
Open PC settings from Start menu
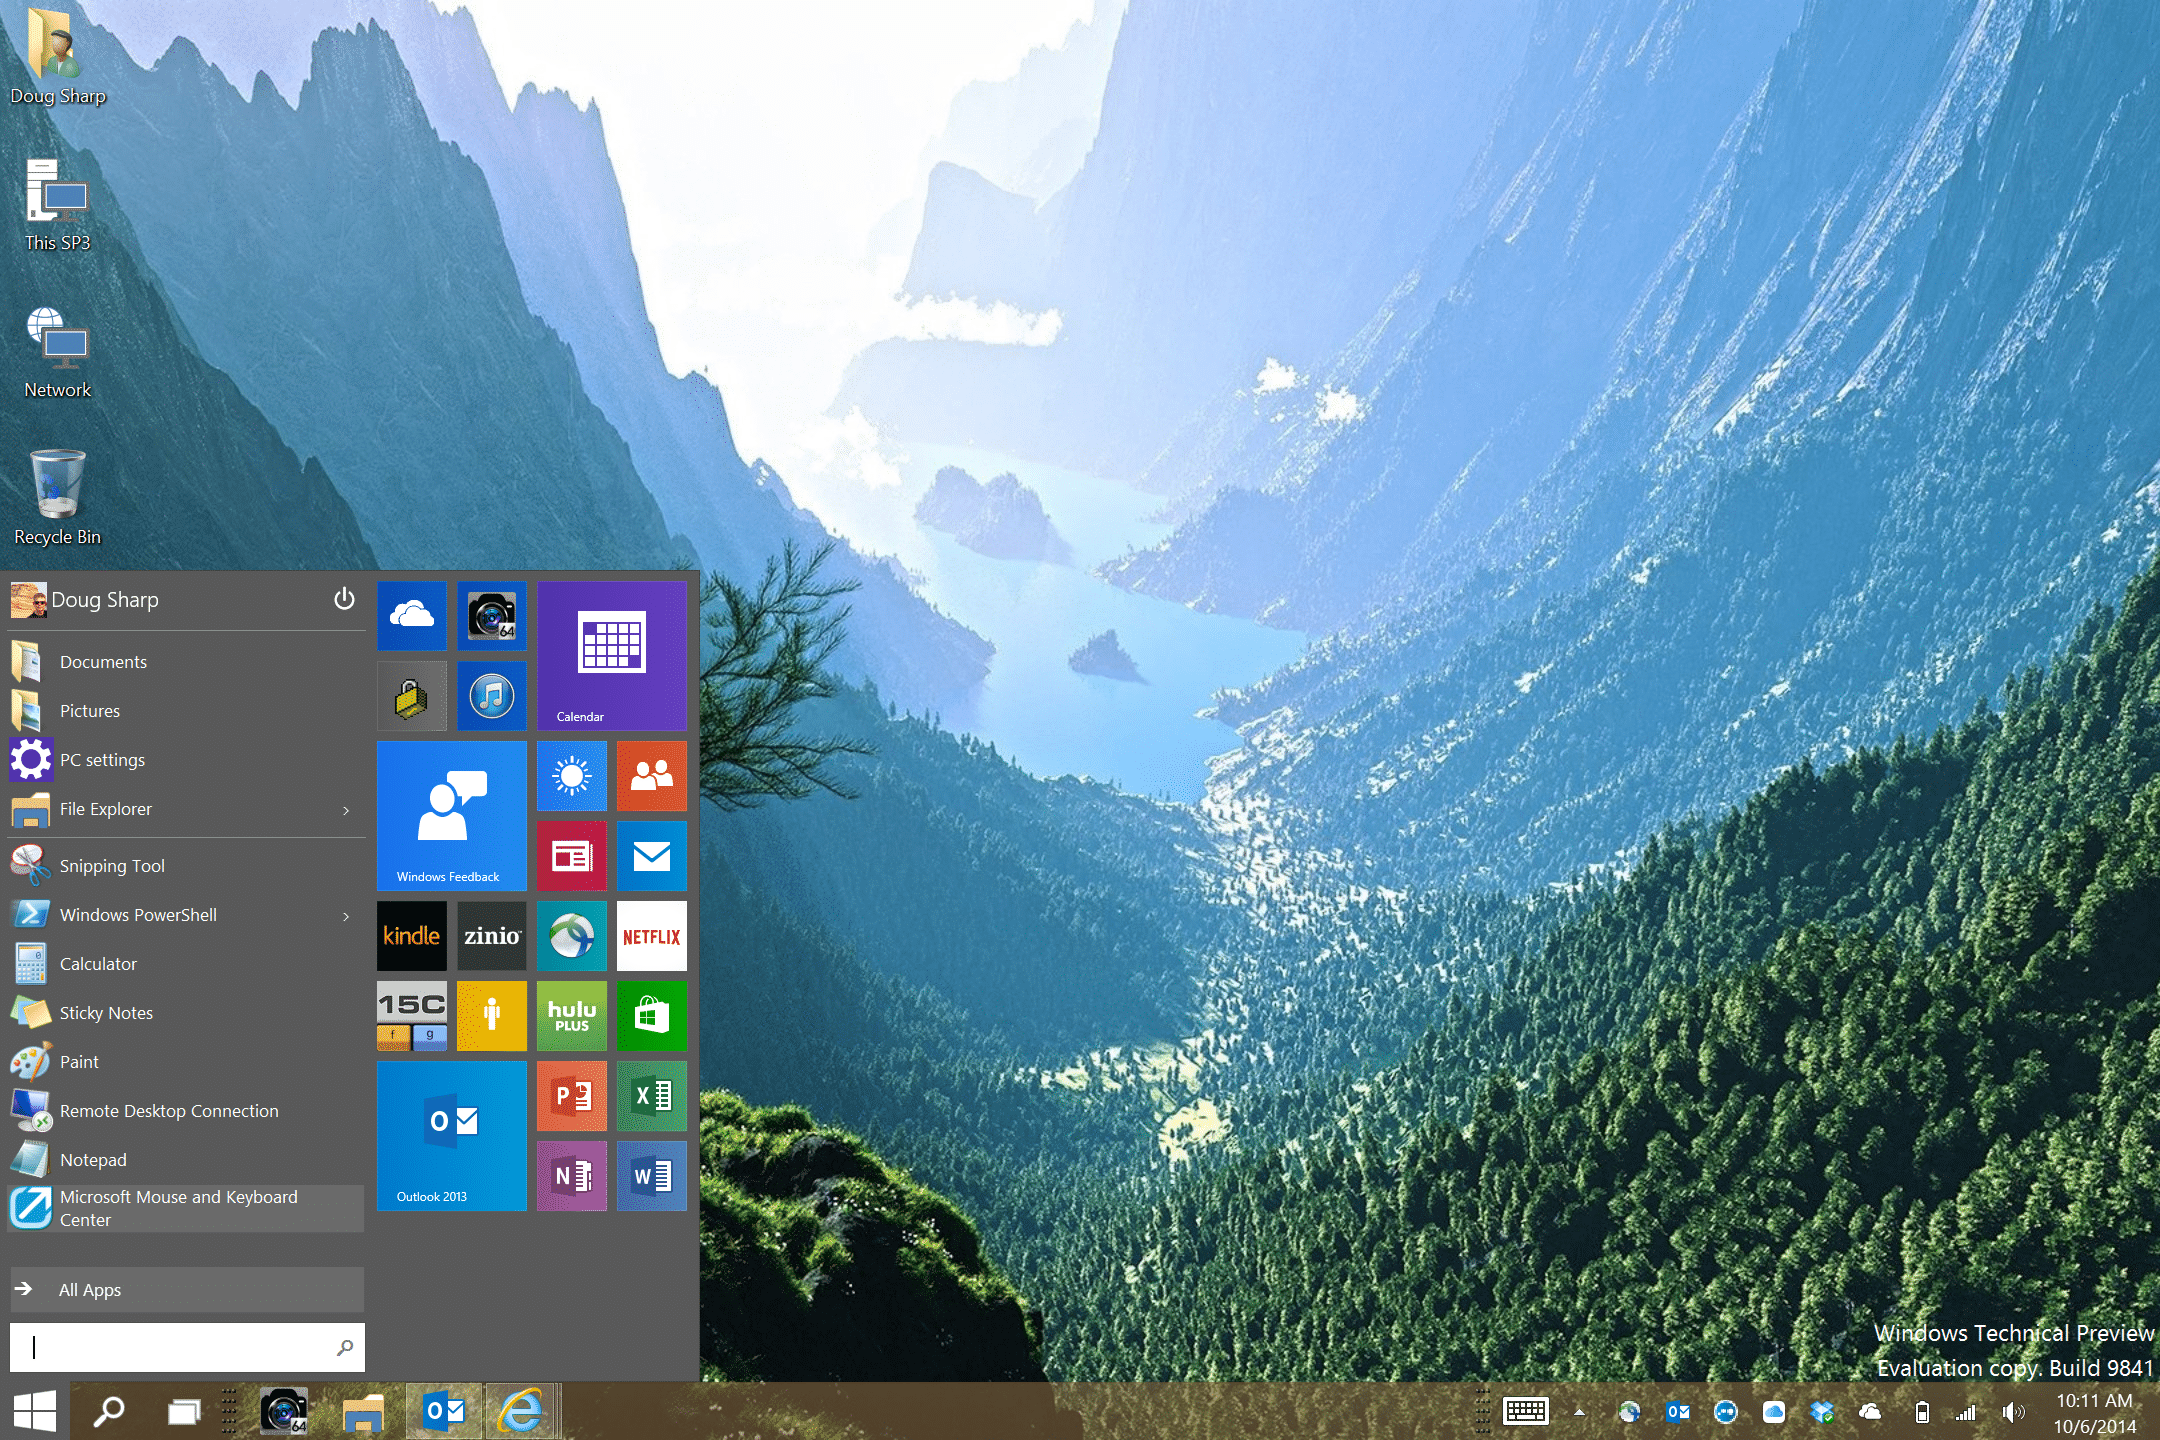(x=186, y=760)
